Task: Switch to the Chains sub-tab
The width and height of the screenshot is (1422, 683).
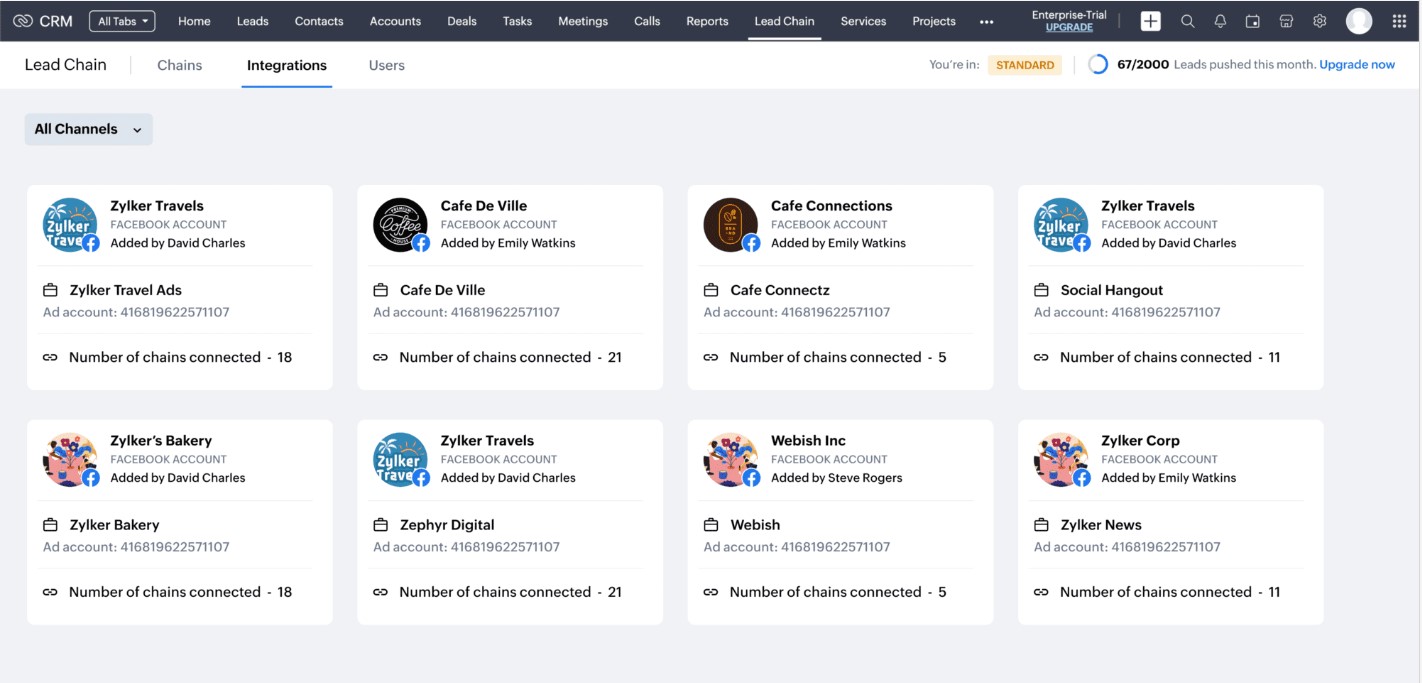Action: (x=180, y=65)
